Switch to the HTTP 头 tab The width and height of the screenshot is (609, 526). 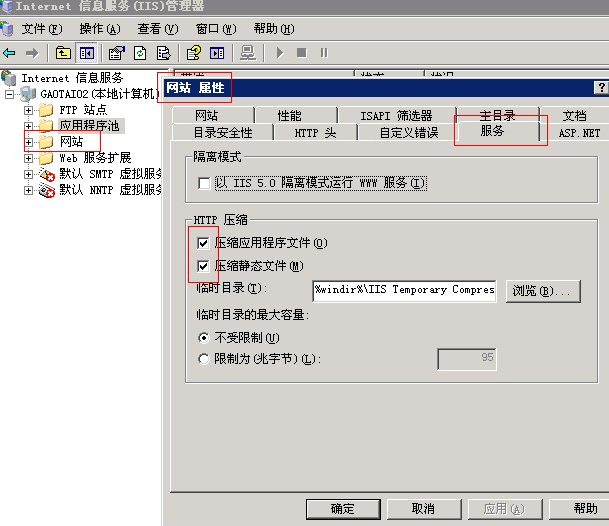tap(315, 132)
